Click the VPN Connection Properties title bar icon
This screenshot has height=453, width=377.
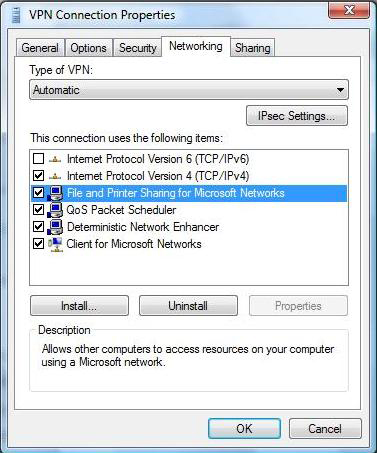coord(16,15)
